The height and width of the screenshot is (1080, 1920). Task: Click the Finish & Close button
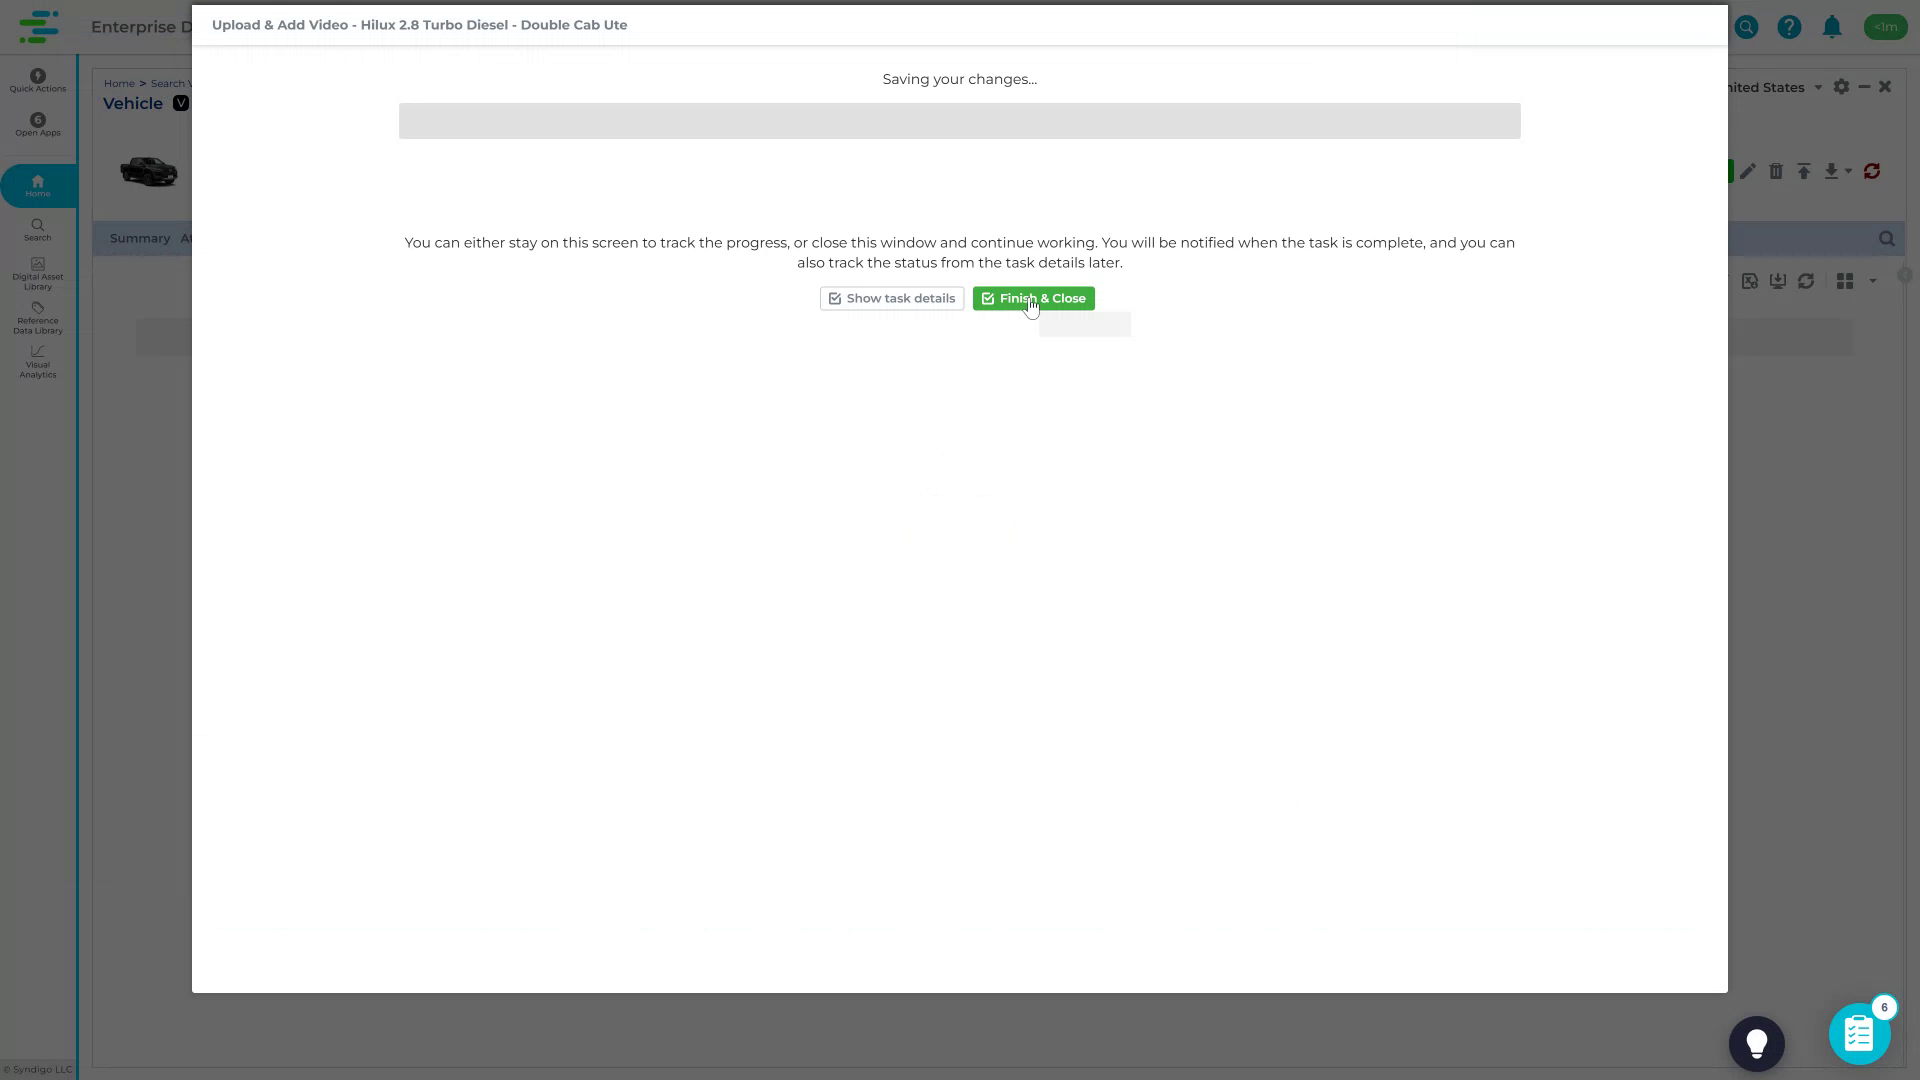point(1032,298)
